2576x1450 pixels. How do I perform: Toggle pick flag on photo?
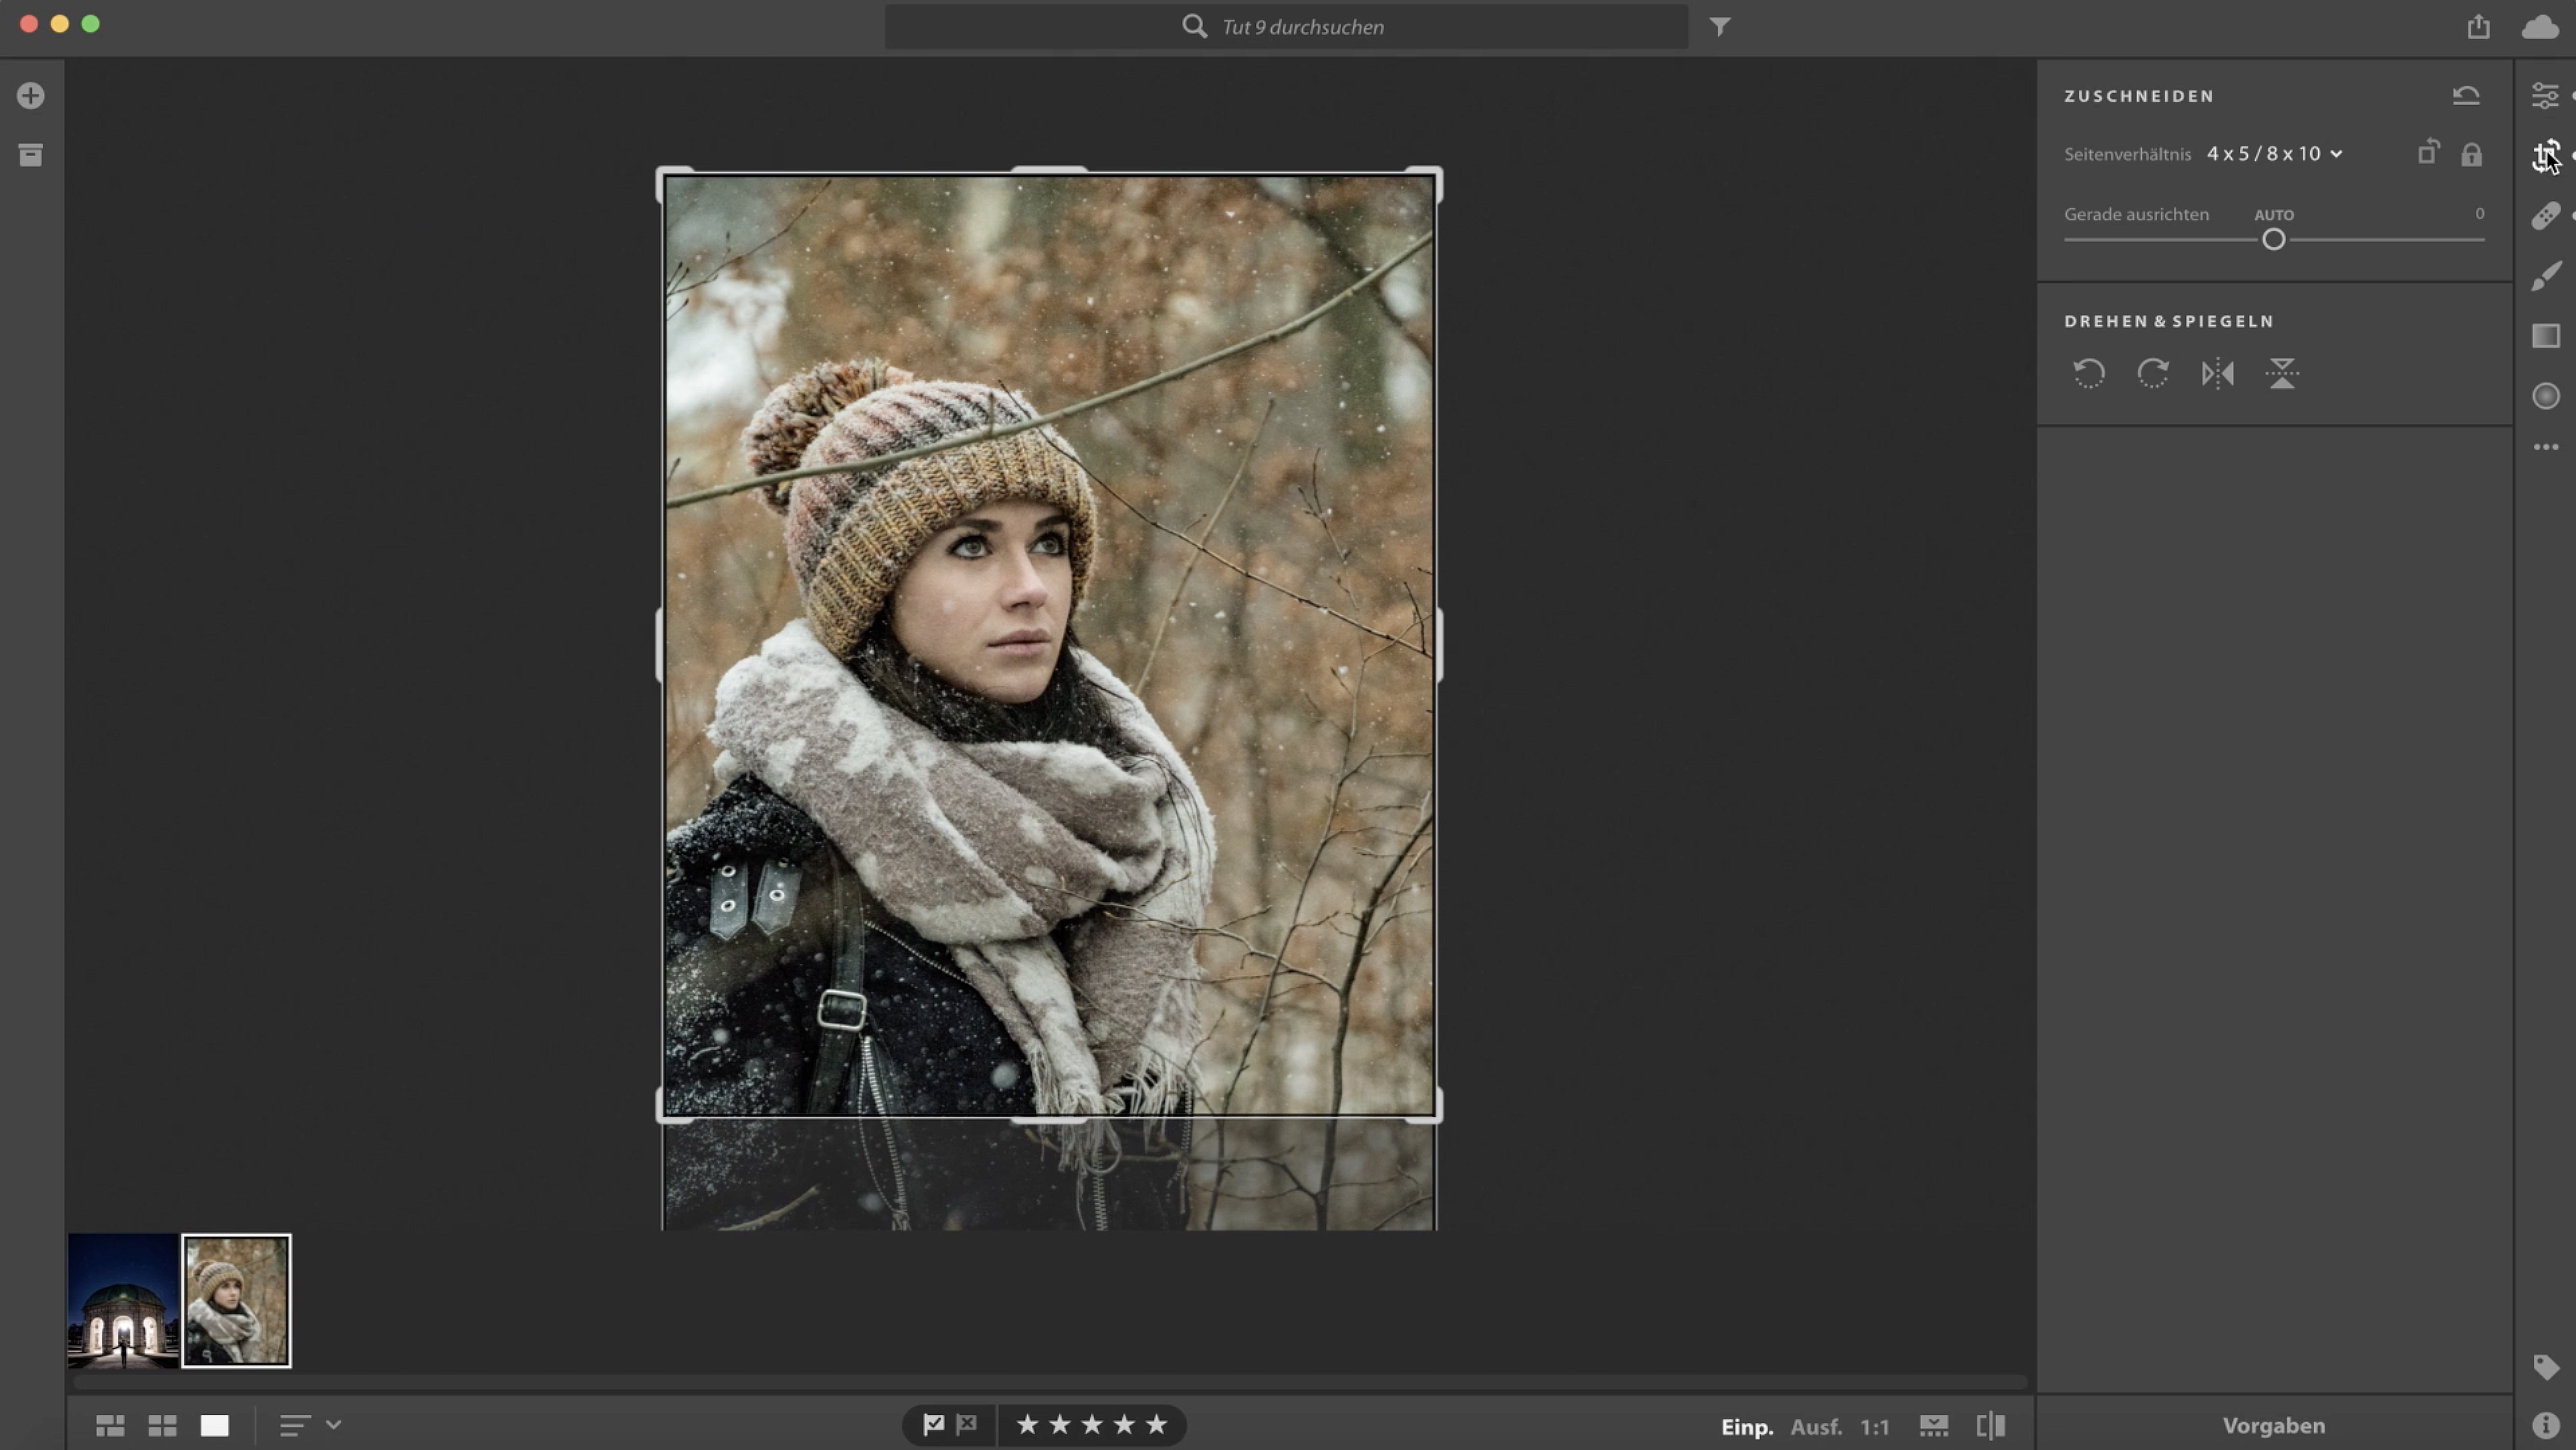tap(933, 1424)
